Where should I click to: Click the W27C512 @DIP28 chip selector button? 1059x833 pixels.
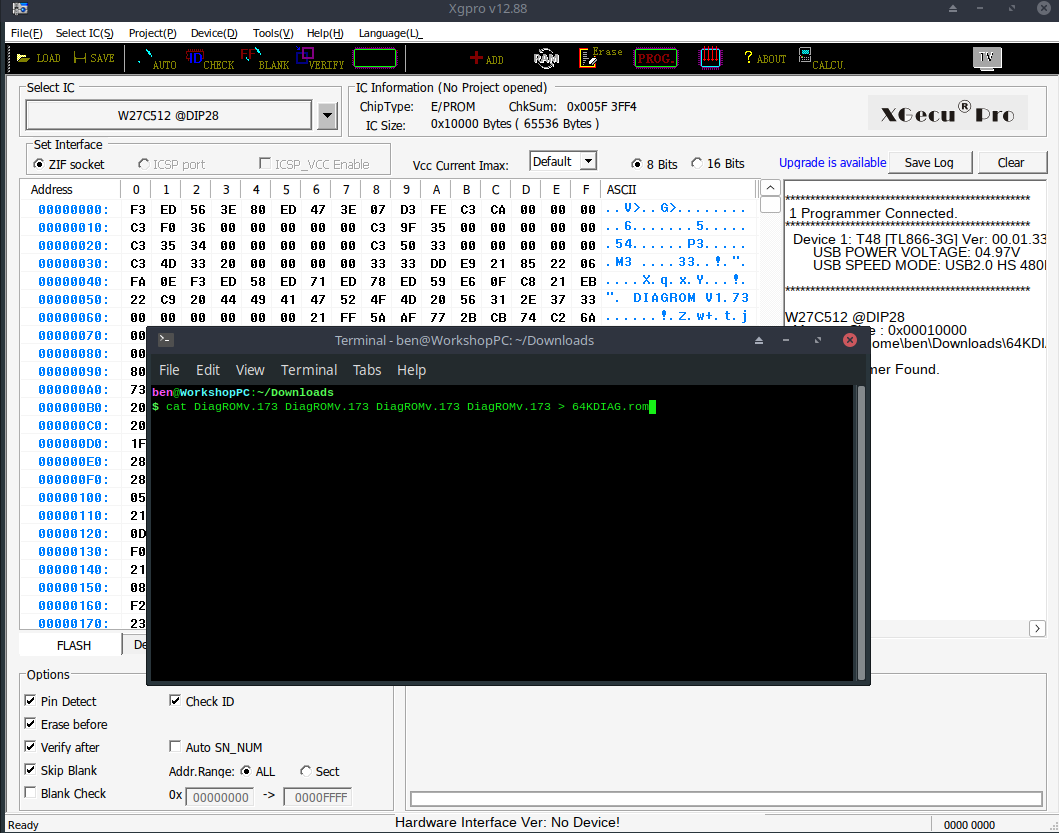pos(168,116)
